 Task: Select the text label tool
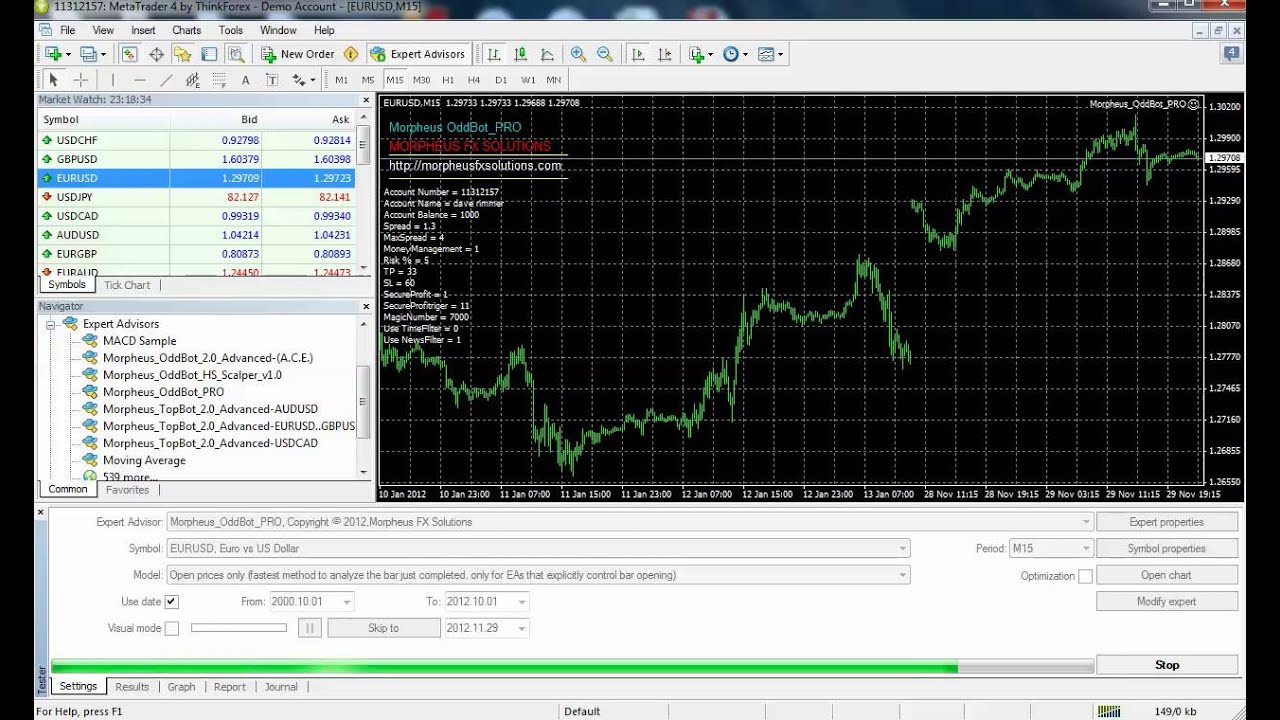pos(272,80)
